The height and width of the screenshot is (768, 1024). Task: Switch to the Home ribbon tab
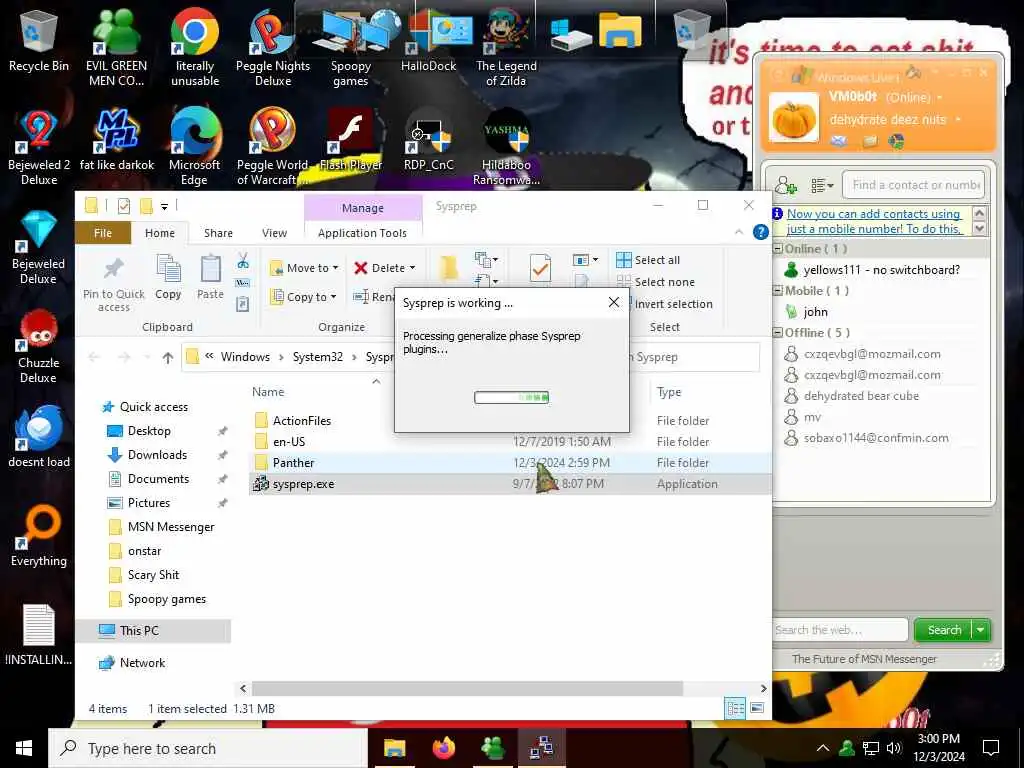(160, 232)
